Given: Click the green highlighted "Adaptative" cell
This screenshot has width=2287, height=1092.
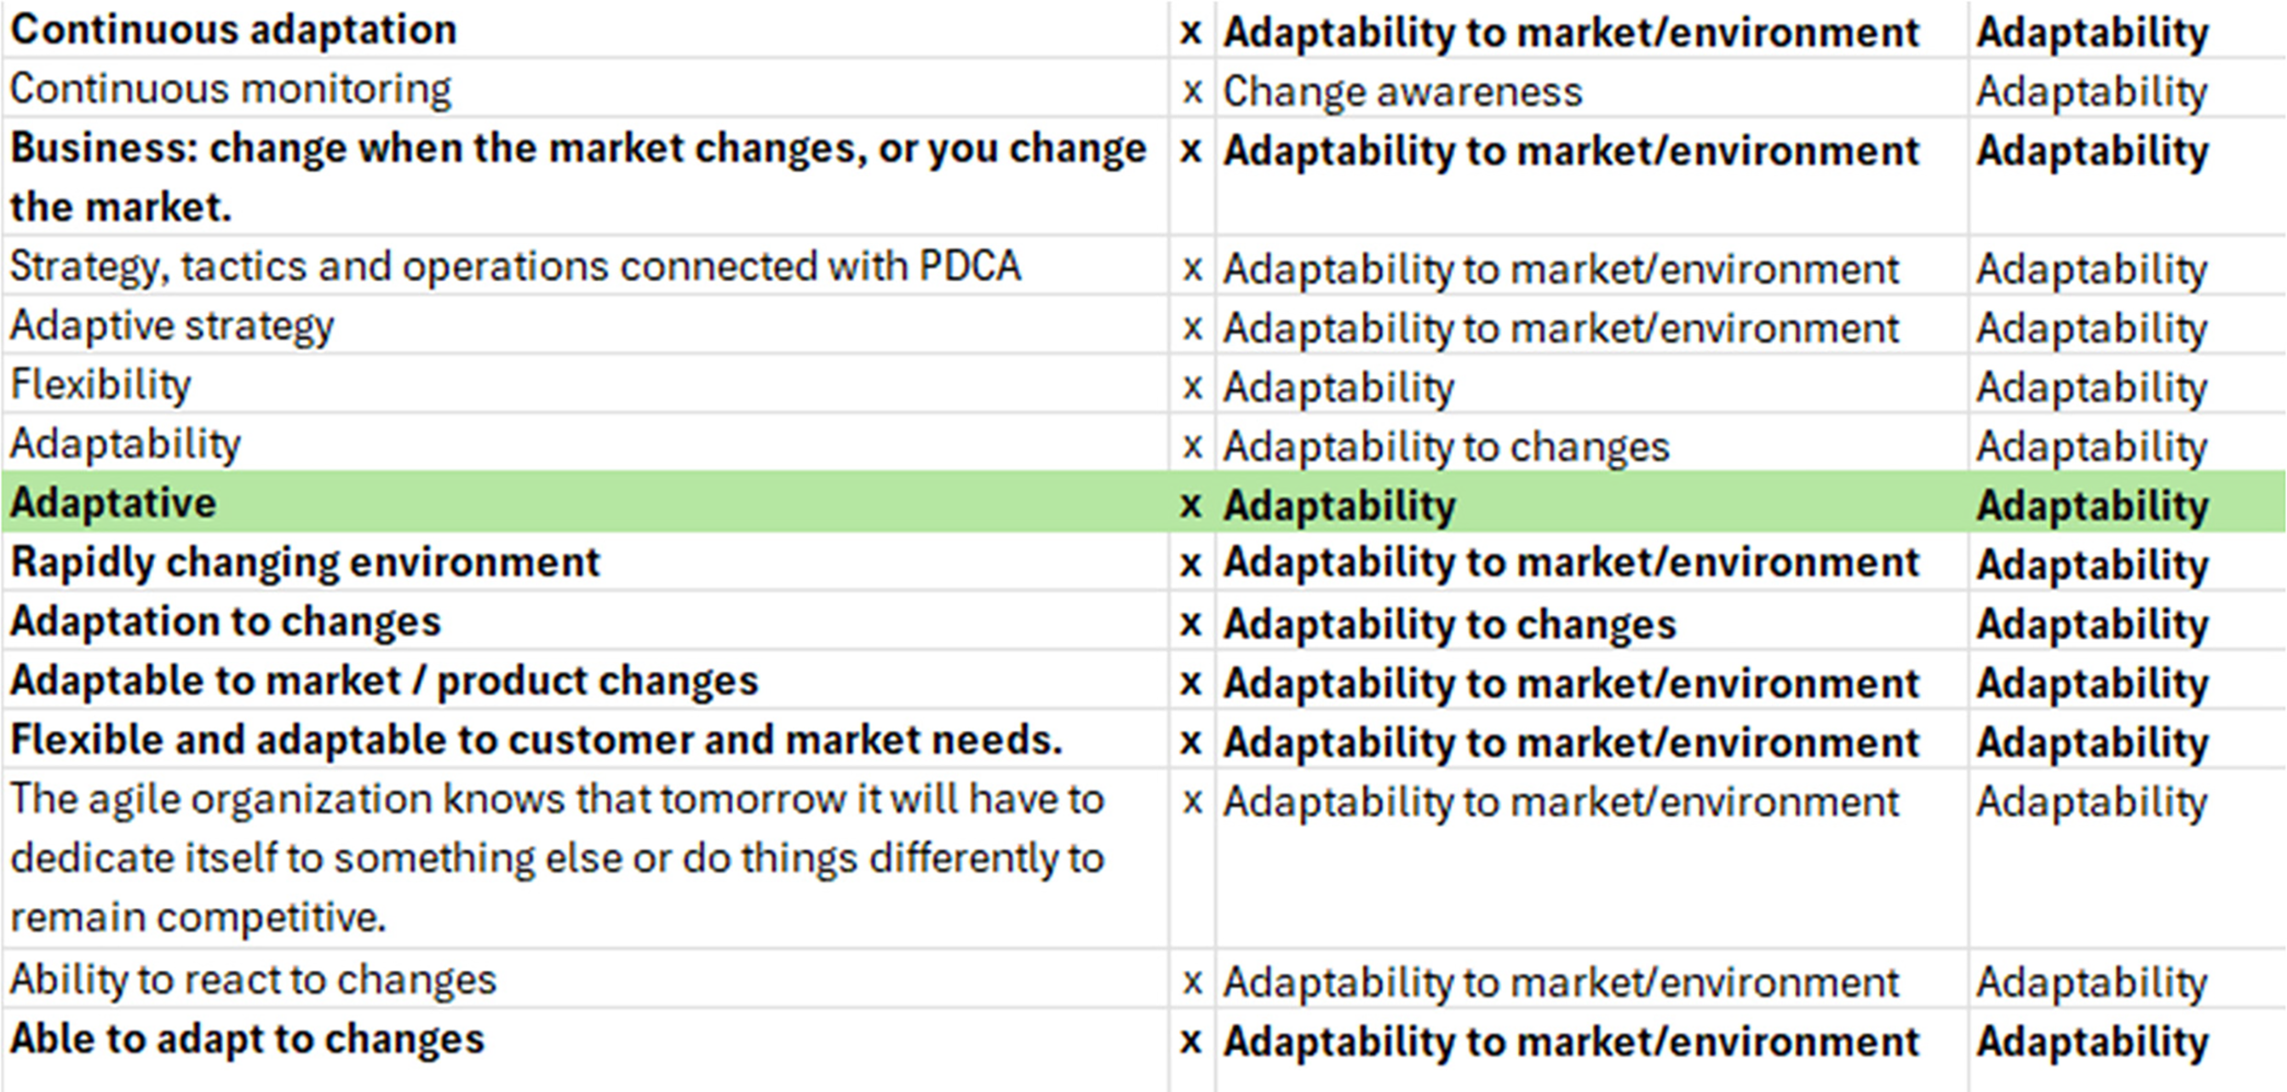Looking at the screenshot, I should click(x=113, y=503).
